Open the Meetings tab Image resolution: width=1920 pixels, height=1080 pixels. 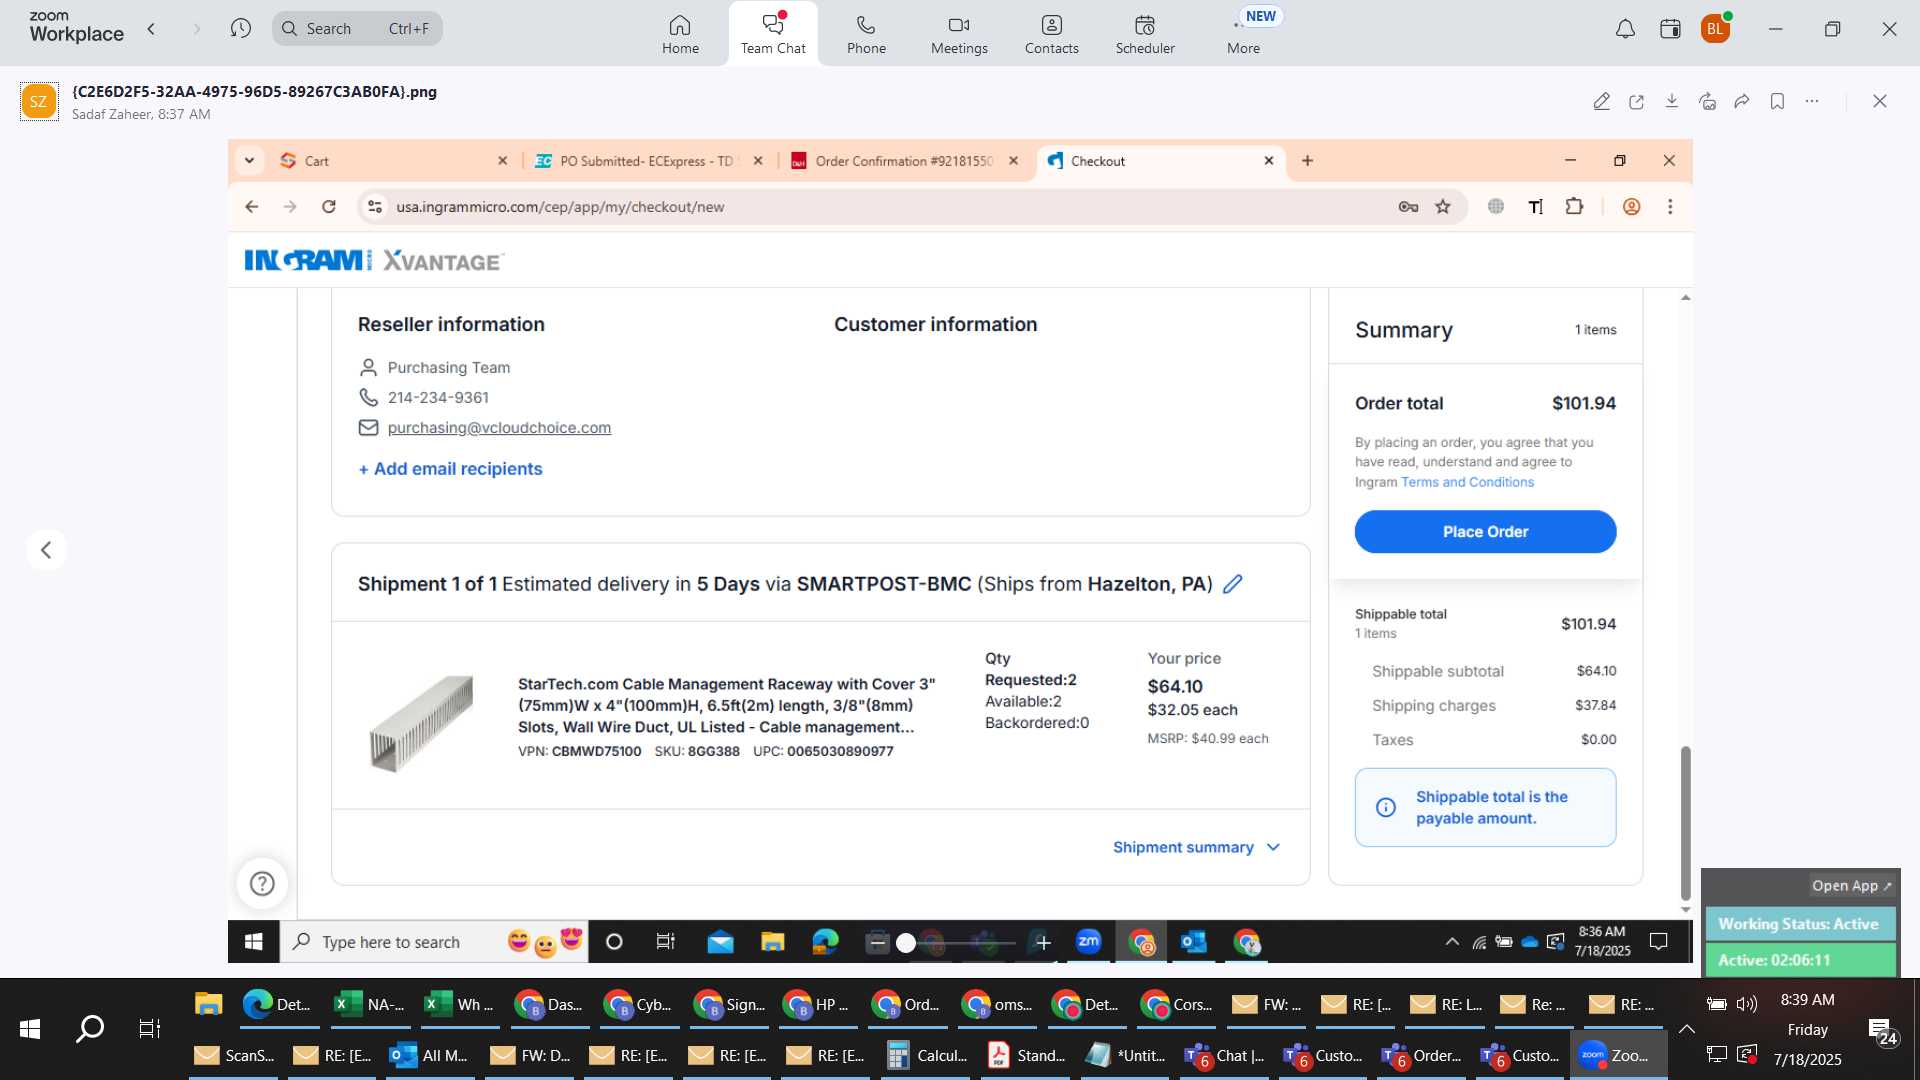click(x=959, y=34)
